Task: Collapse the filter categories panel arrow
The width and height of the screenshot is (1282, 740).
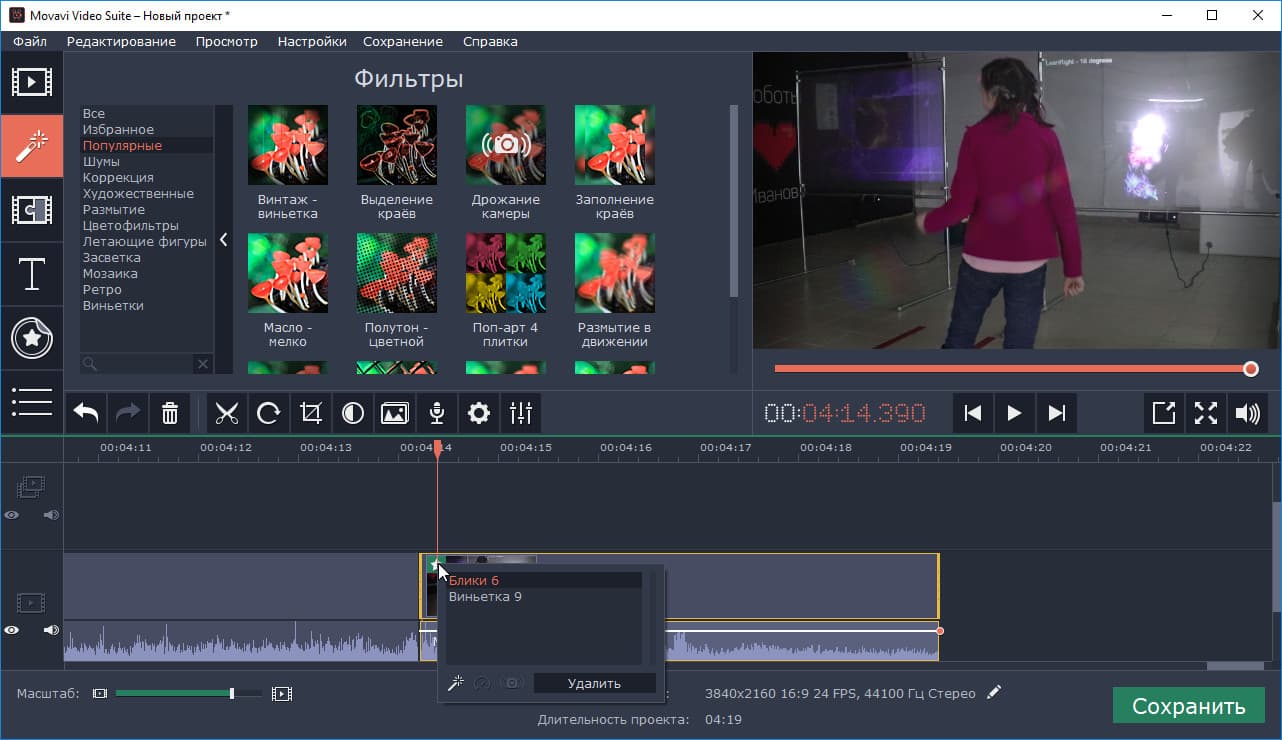Action: (224, 240)
